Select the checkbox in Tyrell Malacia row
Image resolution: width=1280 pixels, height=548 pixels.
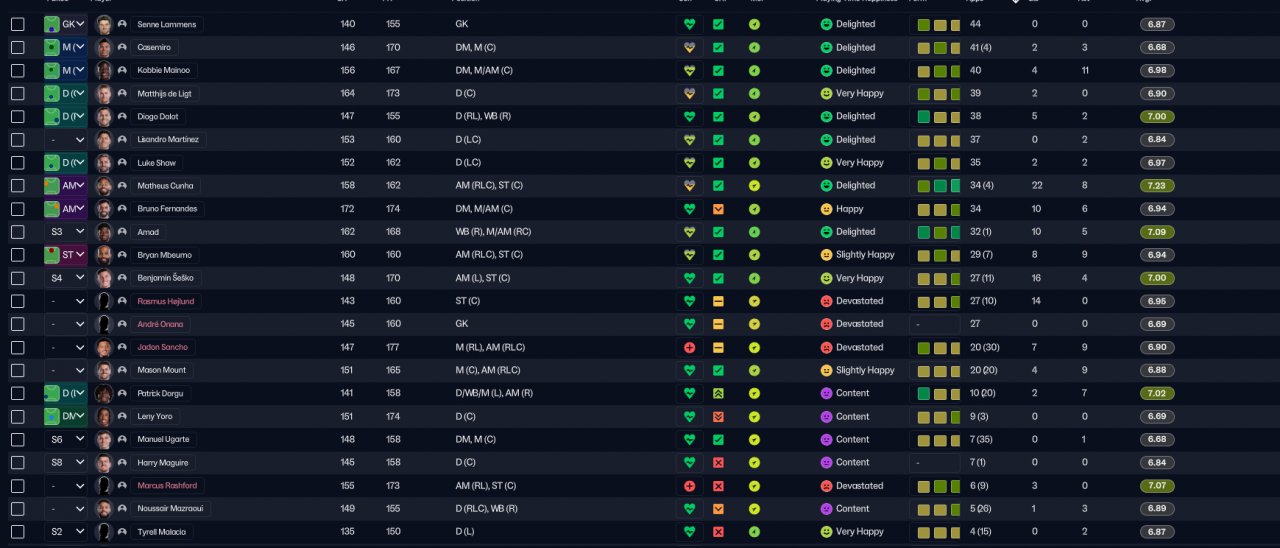pyautogui.click(x=17, y=532)
